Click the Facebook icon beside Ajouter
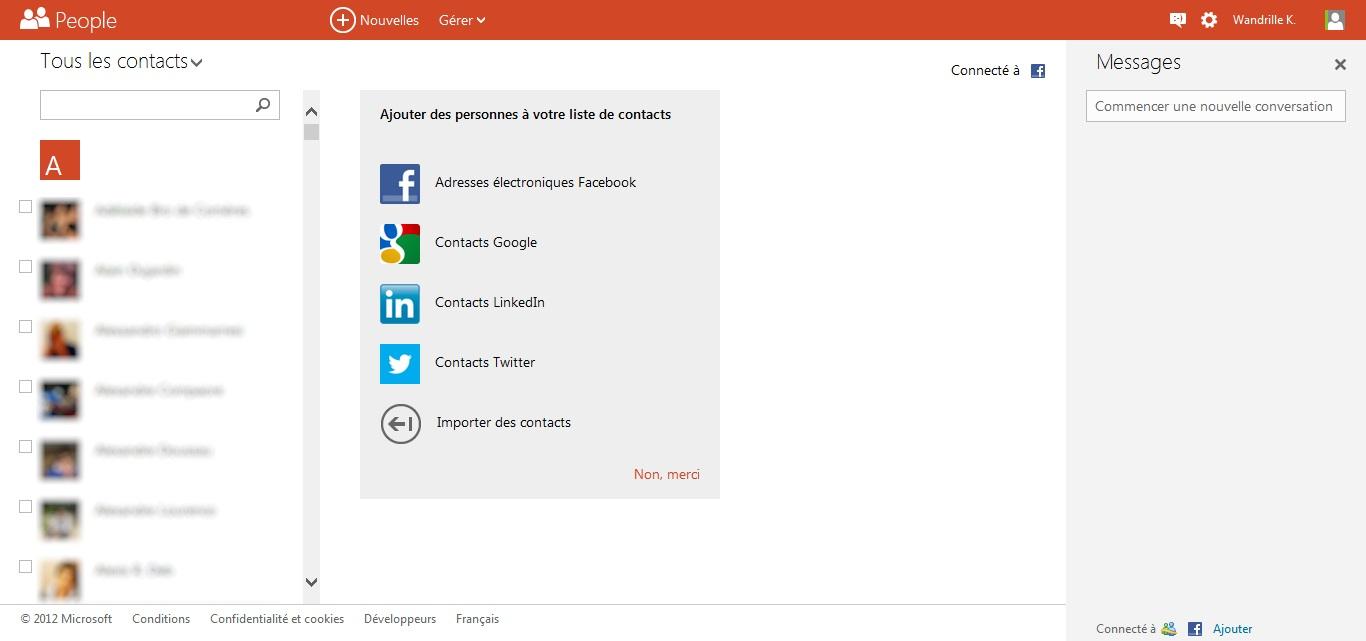This screenshot has width=1366, height=641. click(x=1195, y=629)
